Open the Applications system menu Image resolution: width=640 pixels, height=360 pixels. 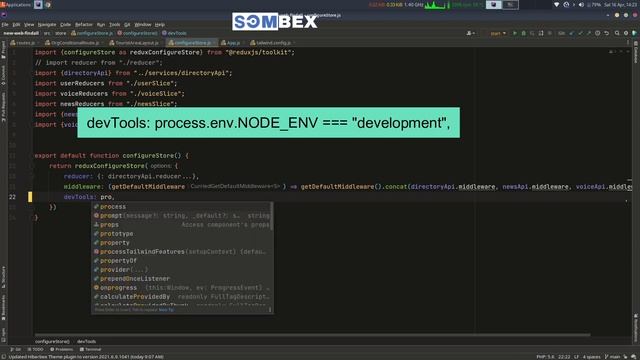pyautogui.click(x=16, y=4)
